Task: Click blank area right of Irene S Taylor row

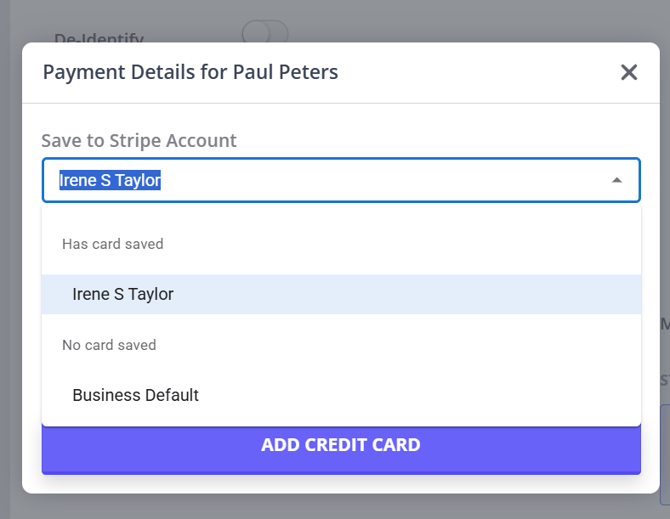Action: click(x=450, y=294)
